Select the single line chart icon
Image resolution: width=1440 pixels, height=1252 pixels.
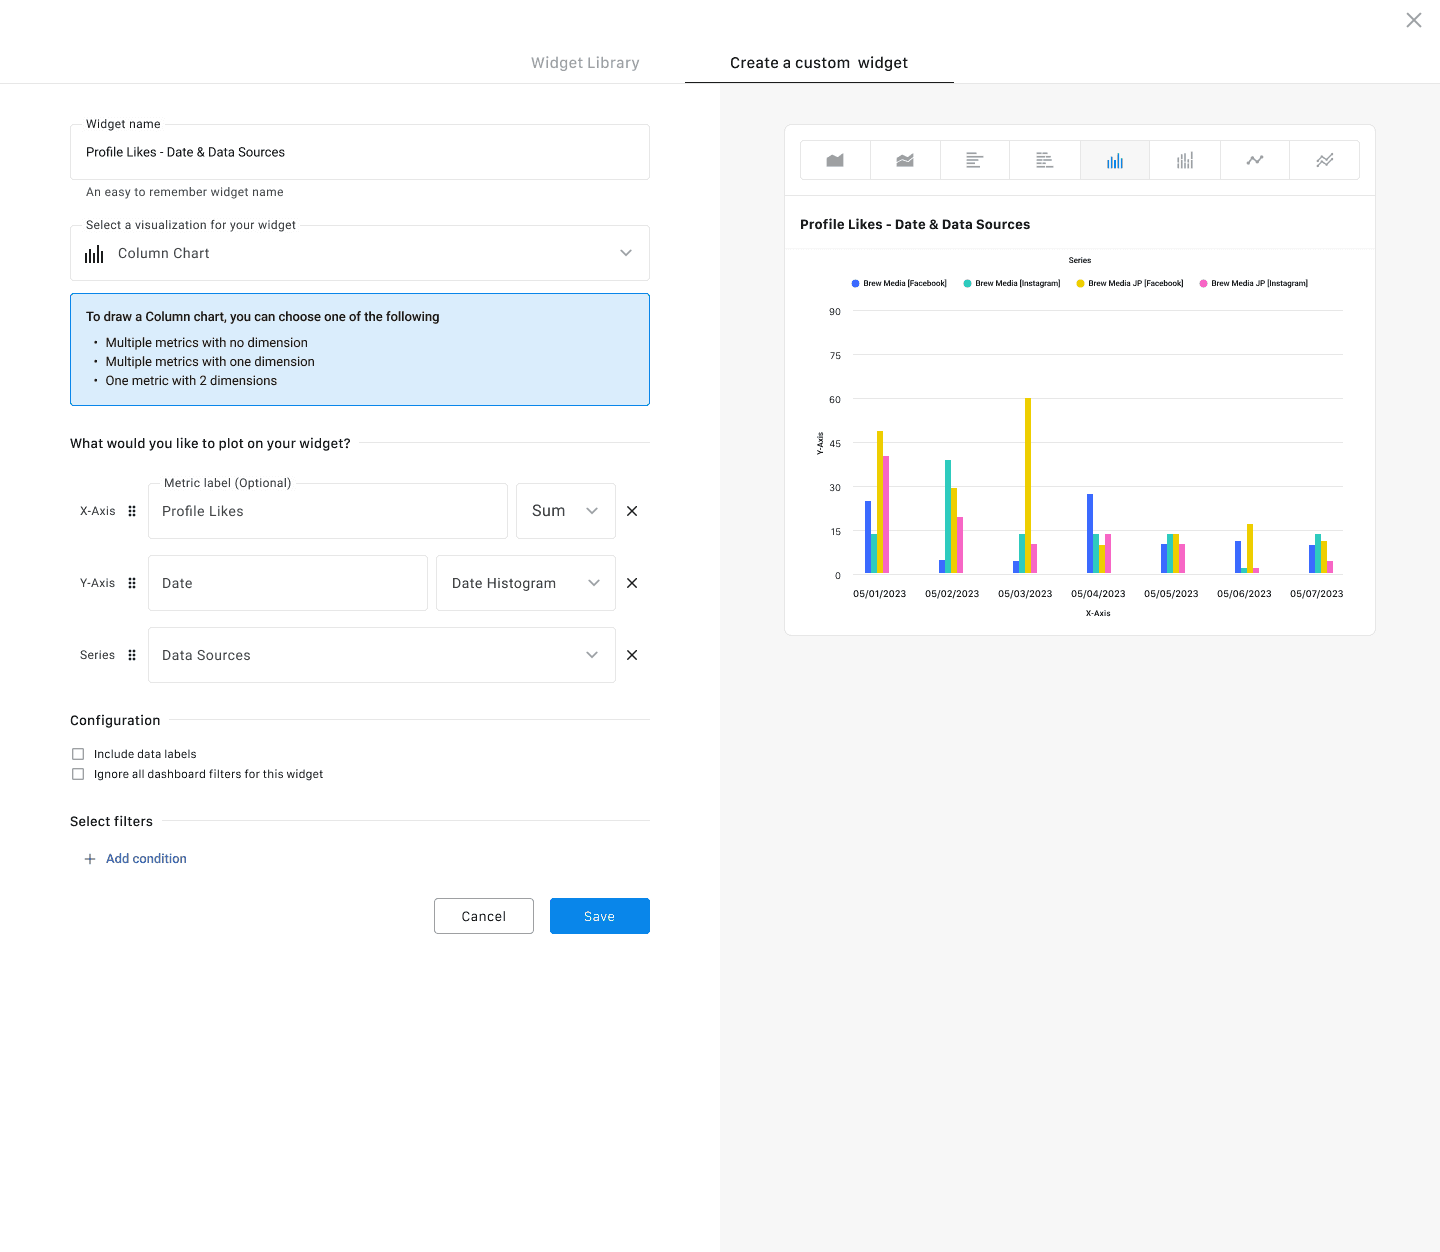point(1255,160)
